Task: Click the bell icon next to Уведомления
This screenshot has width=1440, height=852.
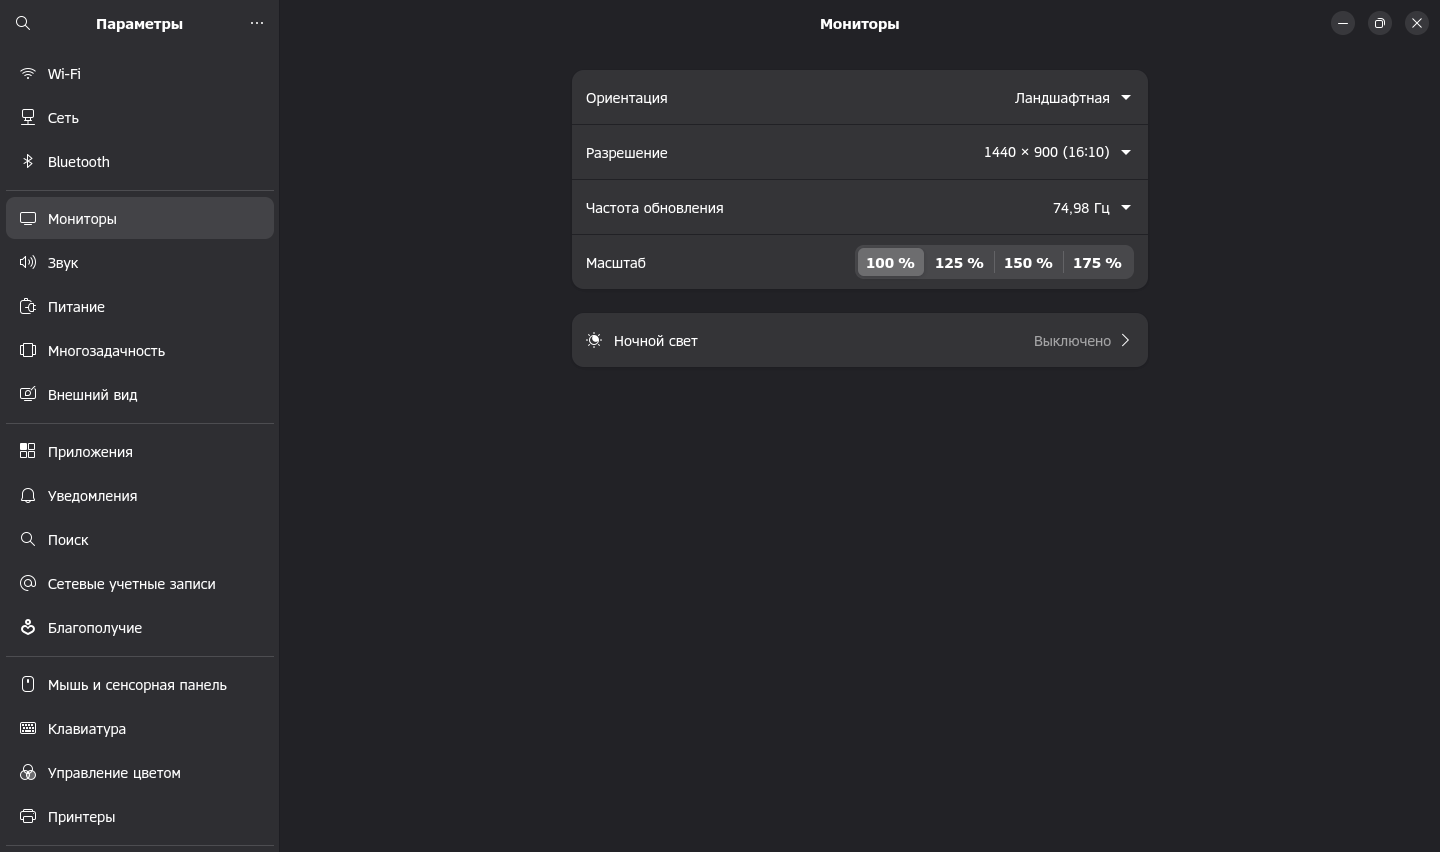Action: [x=28, y=496]
